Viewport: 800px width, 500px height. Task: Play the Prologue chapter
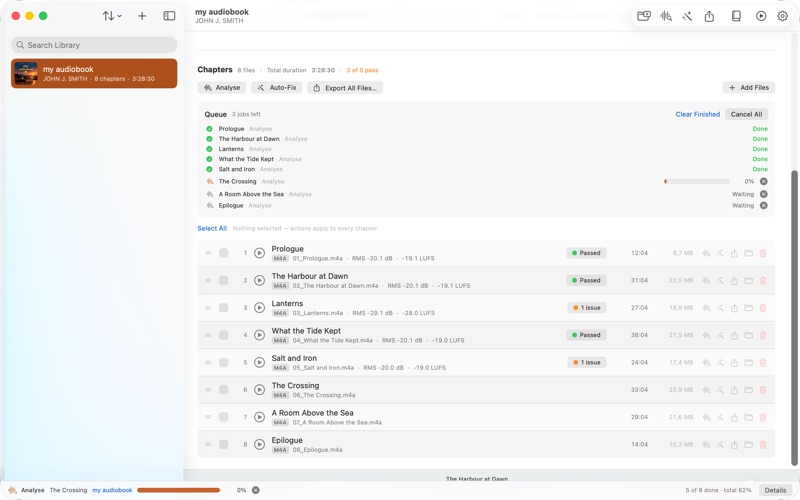click(x=260, y=253)
